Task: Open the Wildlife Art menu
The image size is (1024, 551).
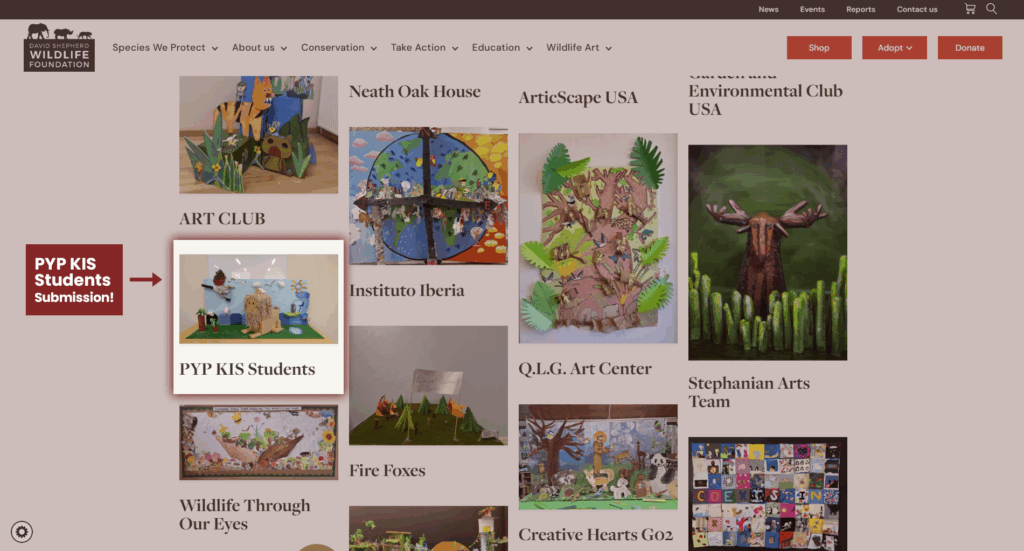Action: click(x=579, y=48)
